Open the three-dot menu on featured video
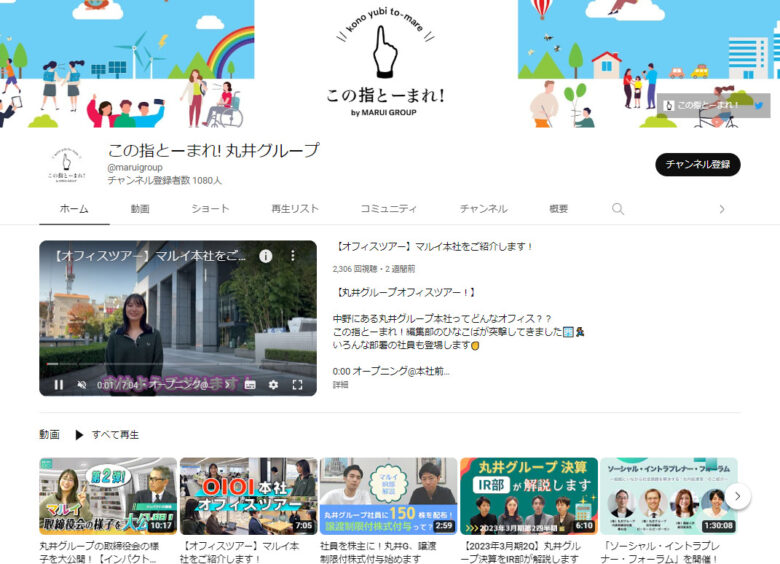 pos(292,256)
